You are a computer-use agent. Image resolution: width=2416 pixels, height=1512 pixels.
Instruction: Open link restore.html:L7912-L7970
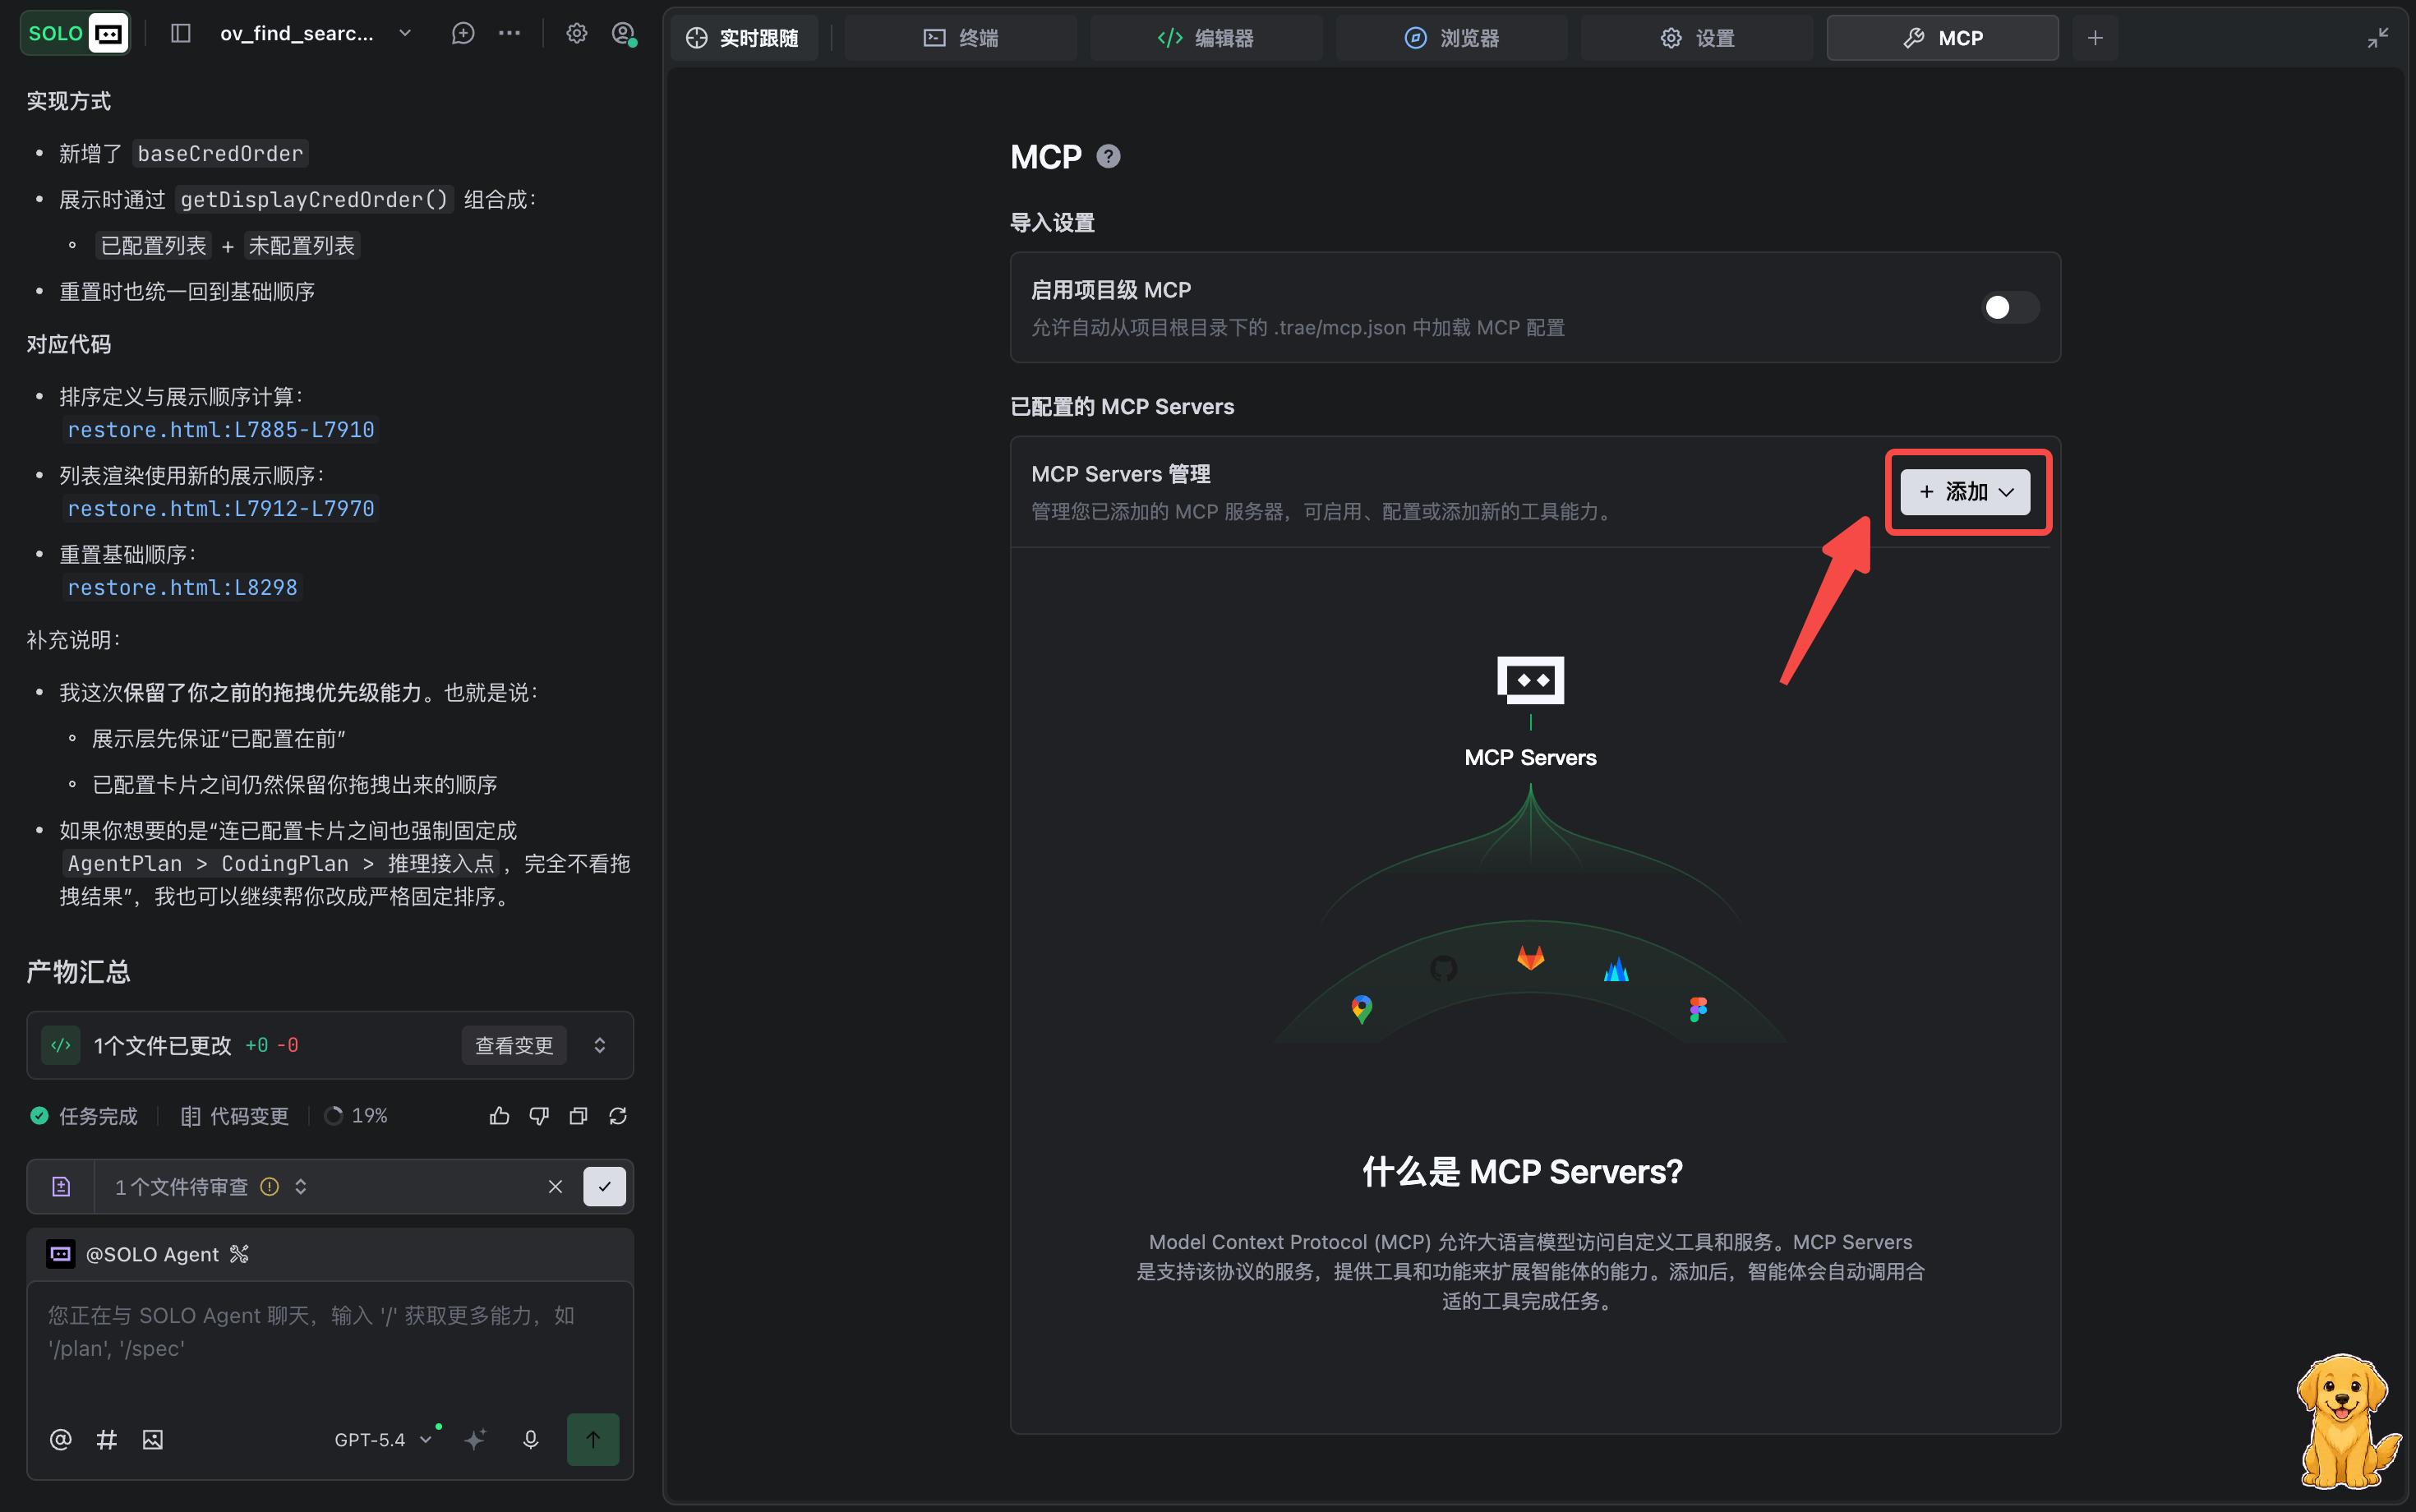[221, 509]
